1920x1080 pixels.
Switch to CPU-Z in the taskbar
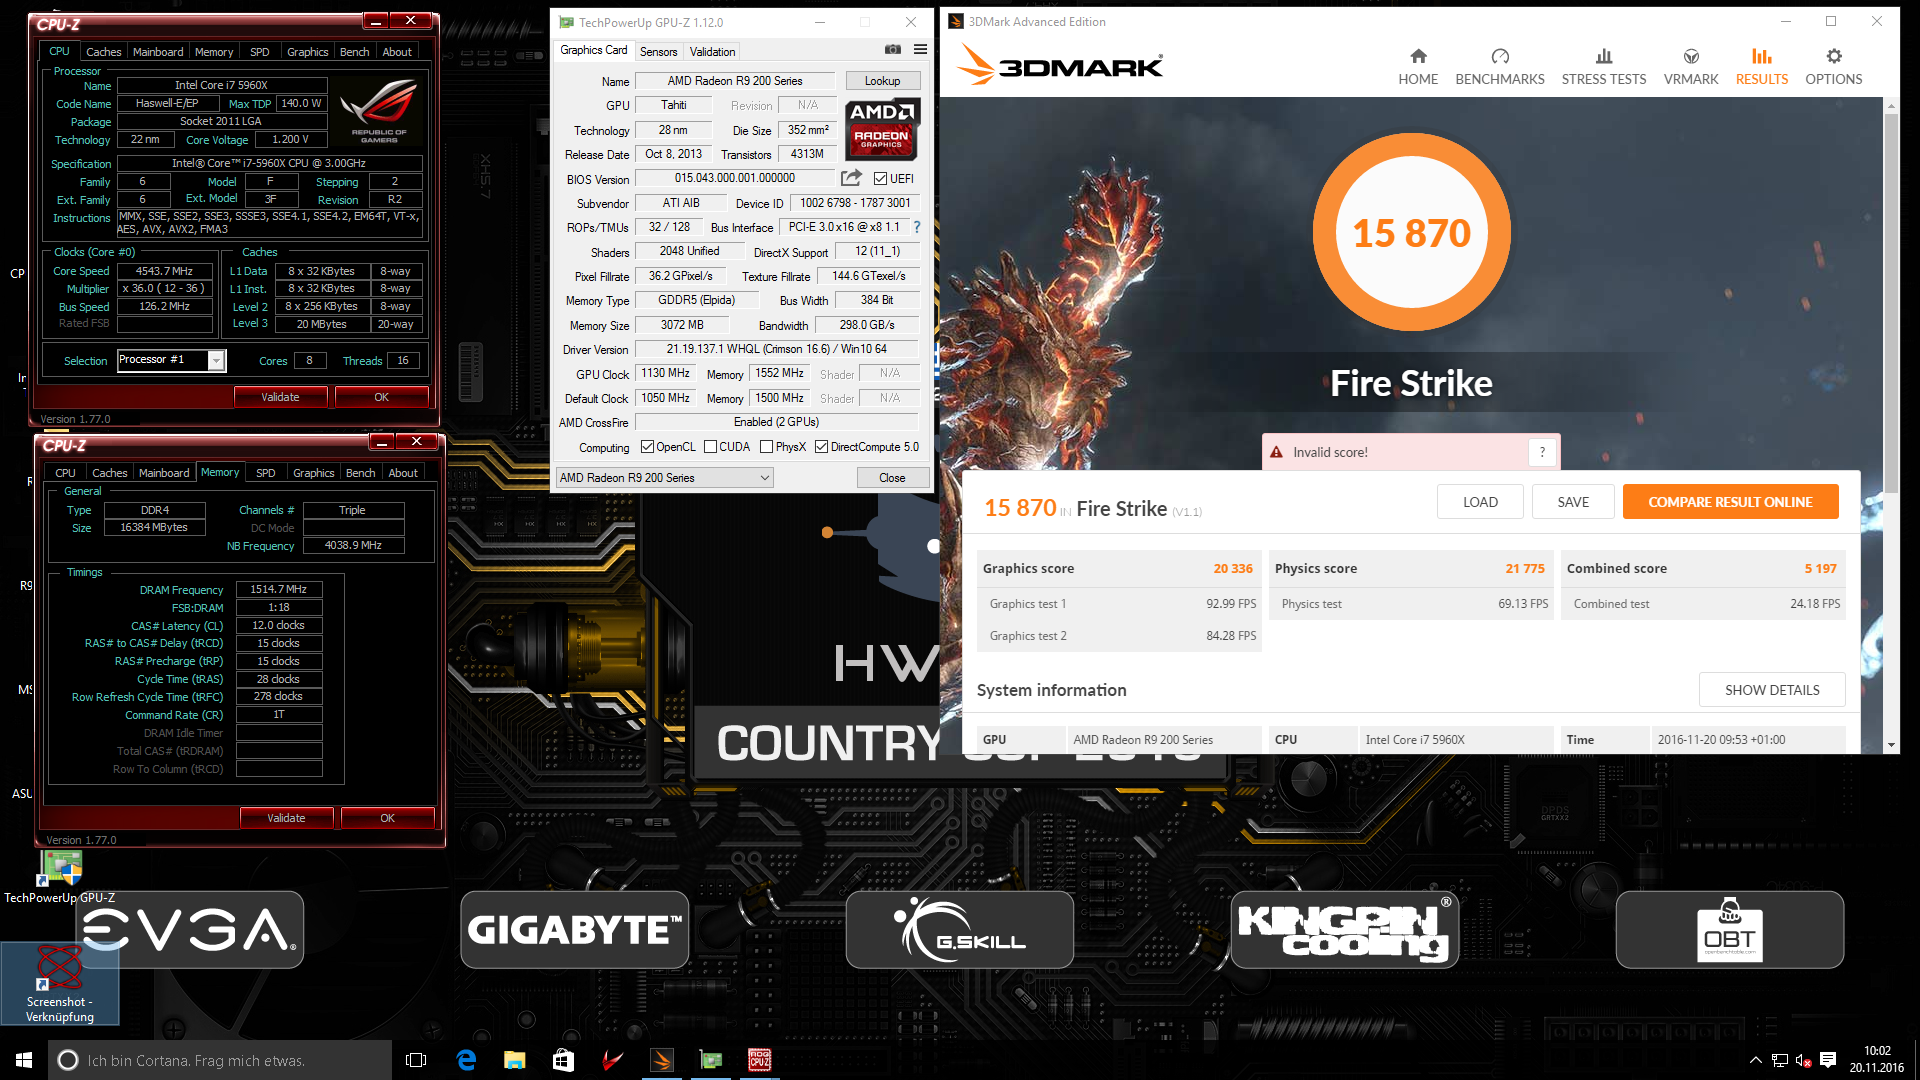coord(759,1060)
